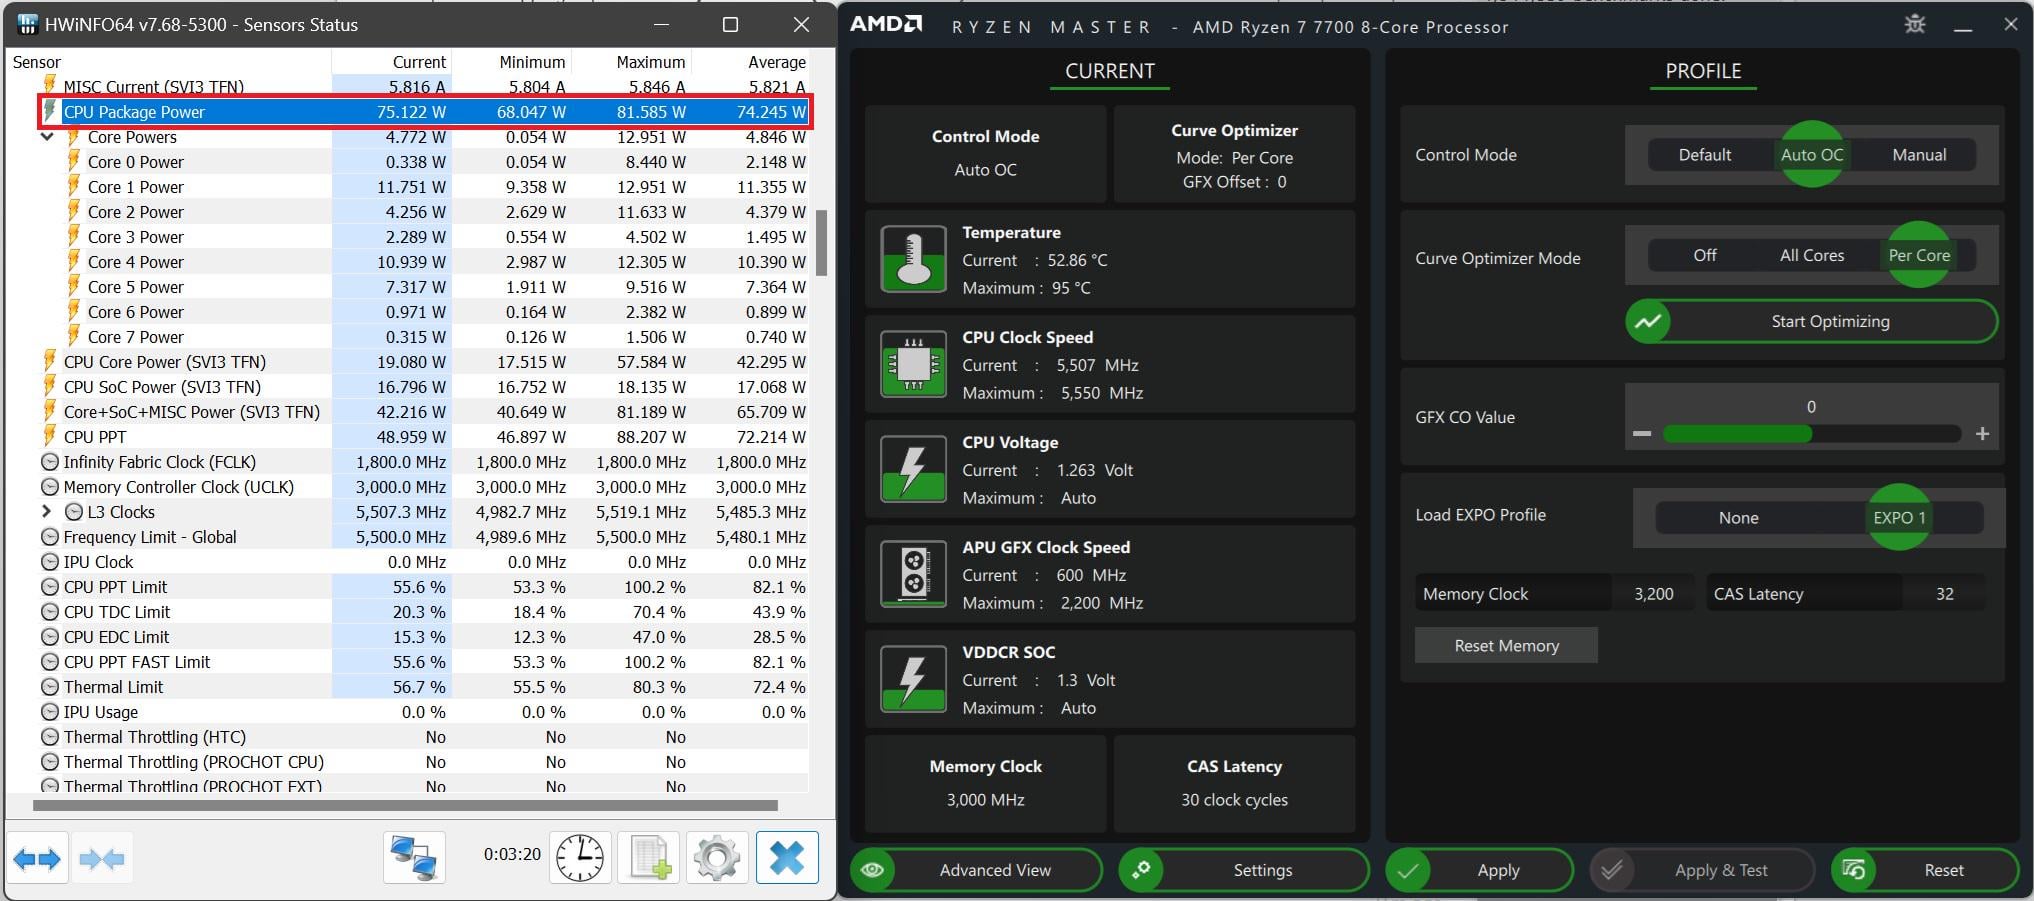The width and height of the screenshot is (2034, 901).
Task: Click the CPU Clock Speed chip icon
Action: click(x=913, y=364)
